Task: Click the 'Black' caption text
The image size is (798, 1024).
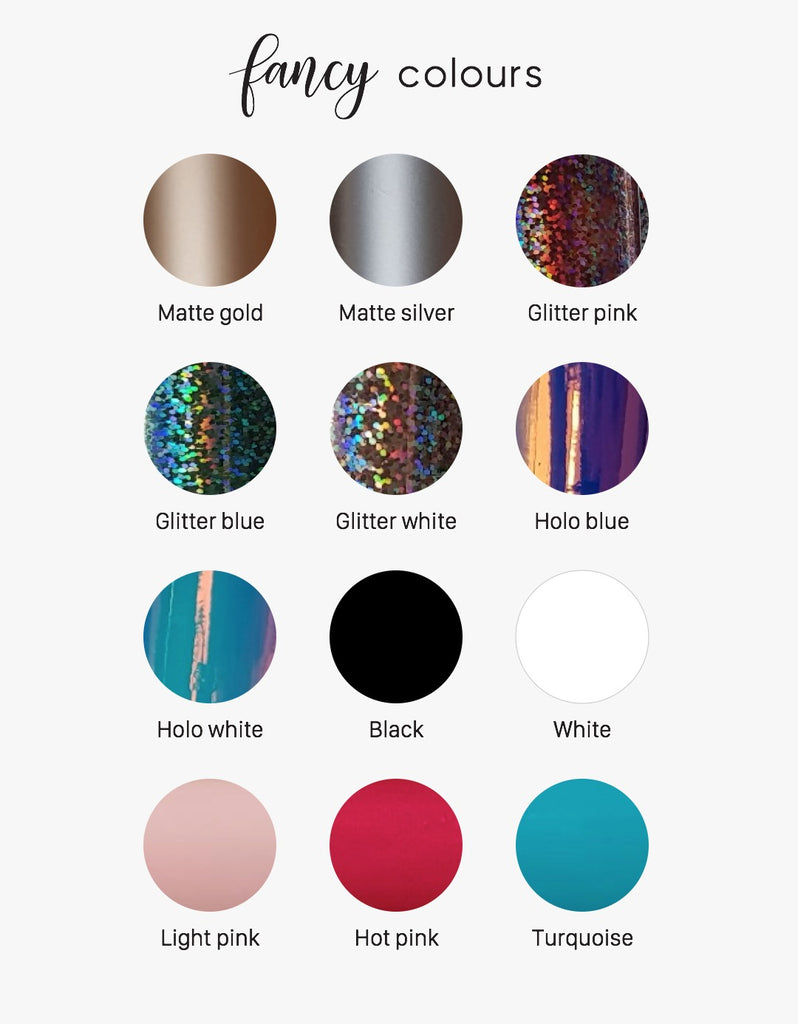Action: point(396,729)
